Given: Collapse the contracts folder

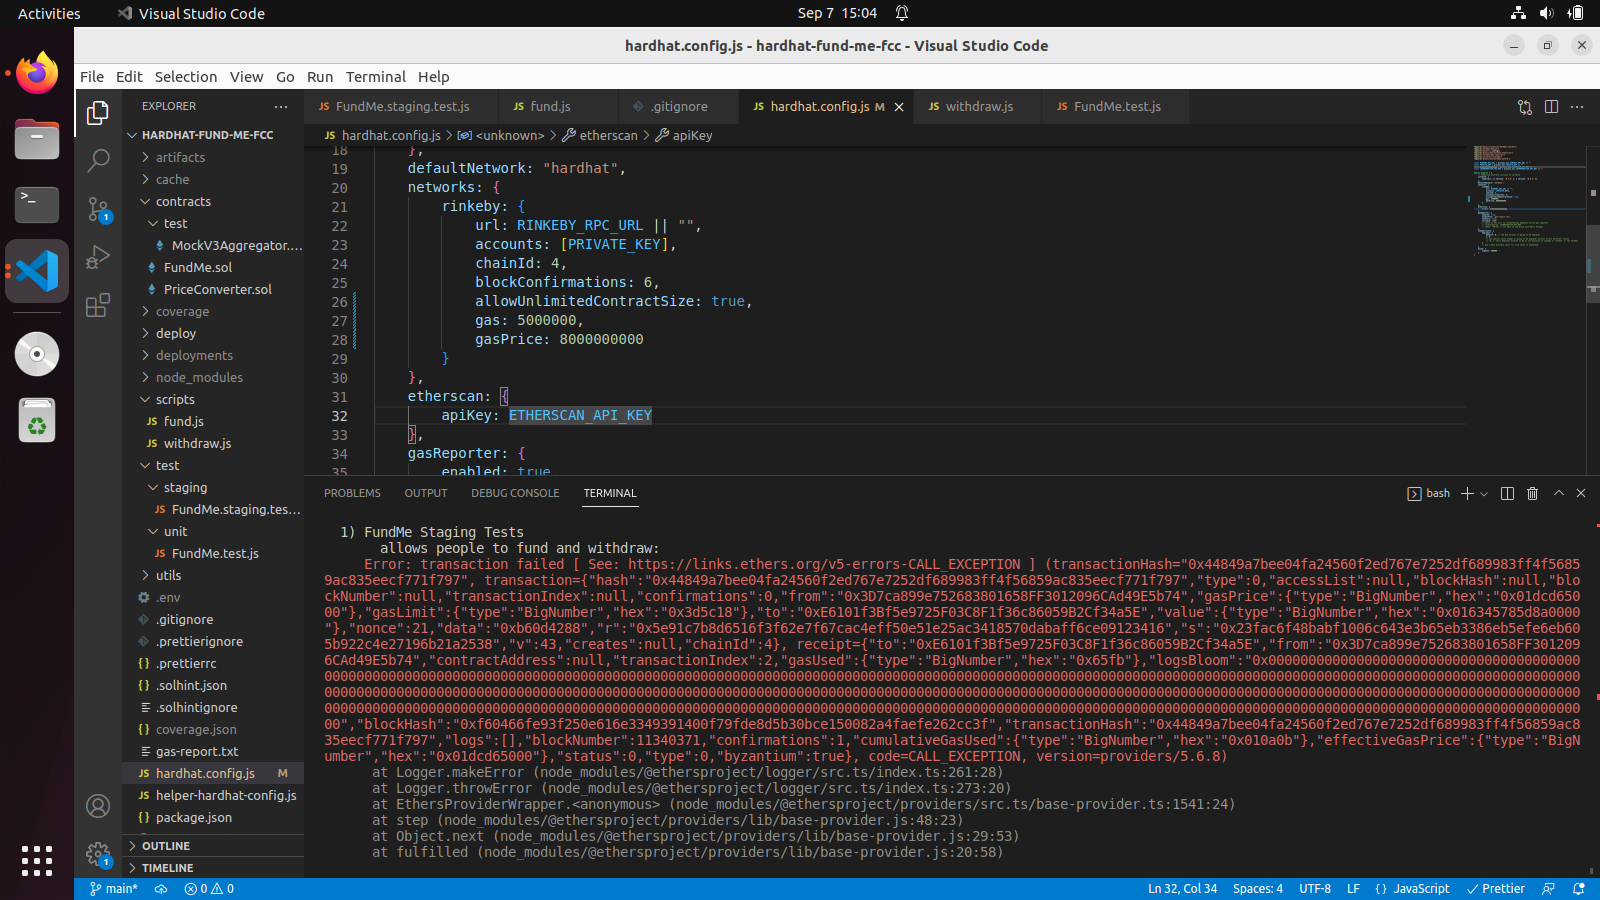Looking at the screenshot, I should click(x=213, y=201).
